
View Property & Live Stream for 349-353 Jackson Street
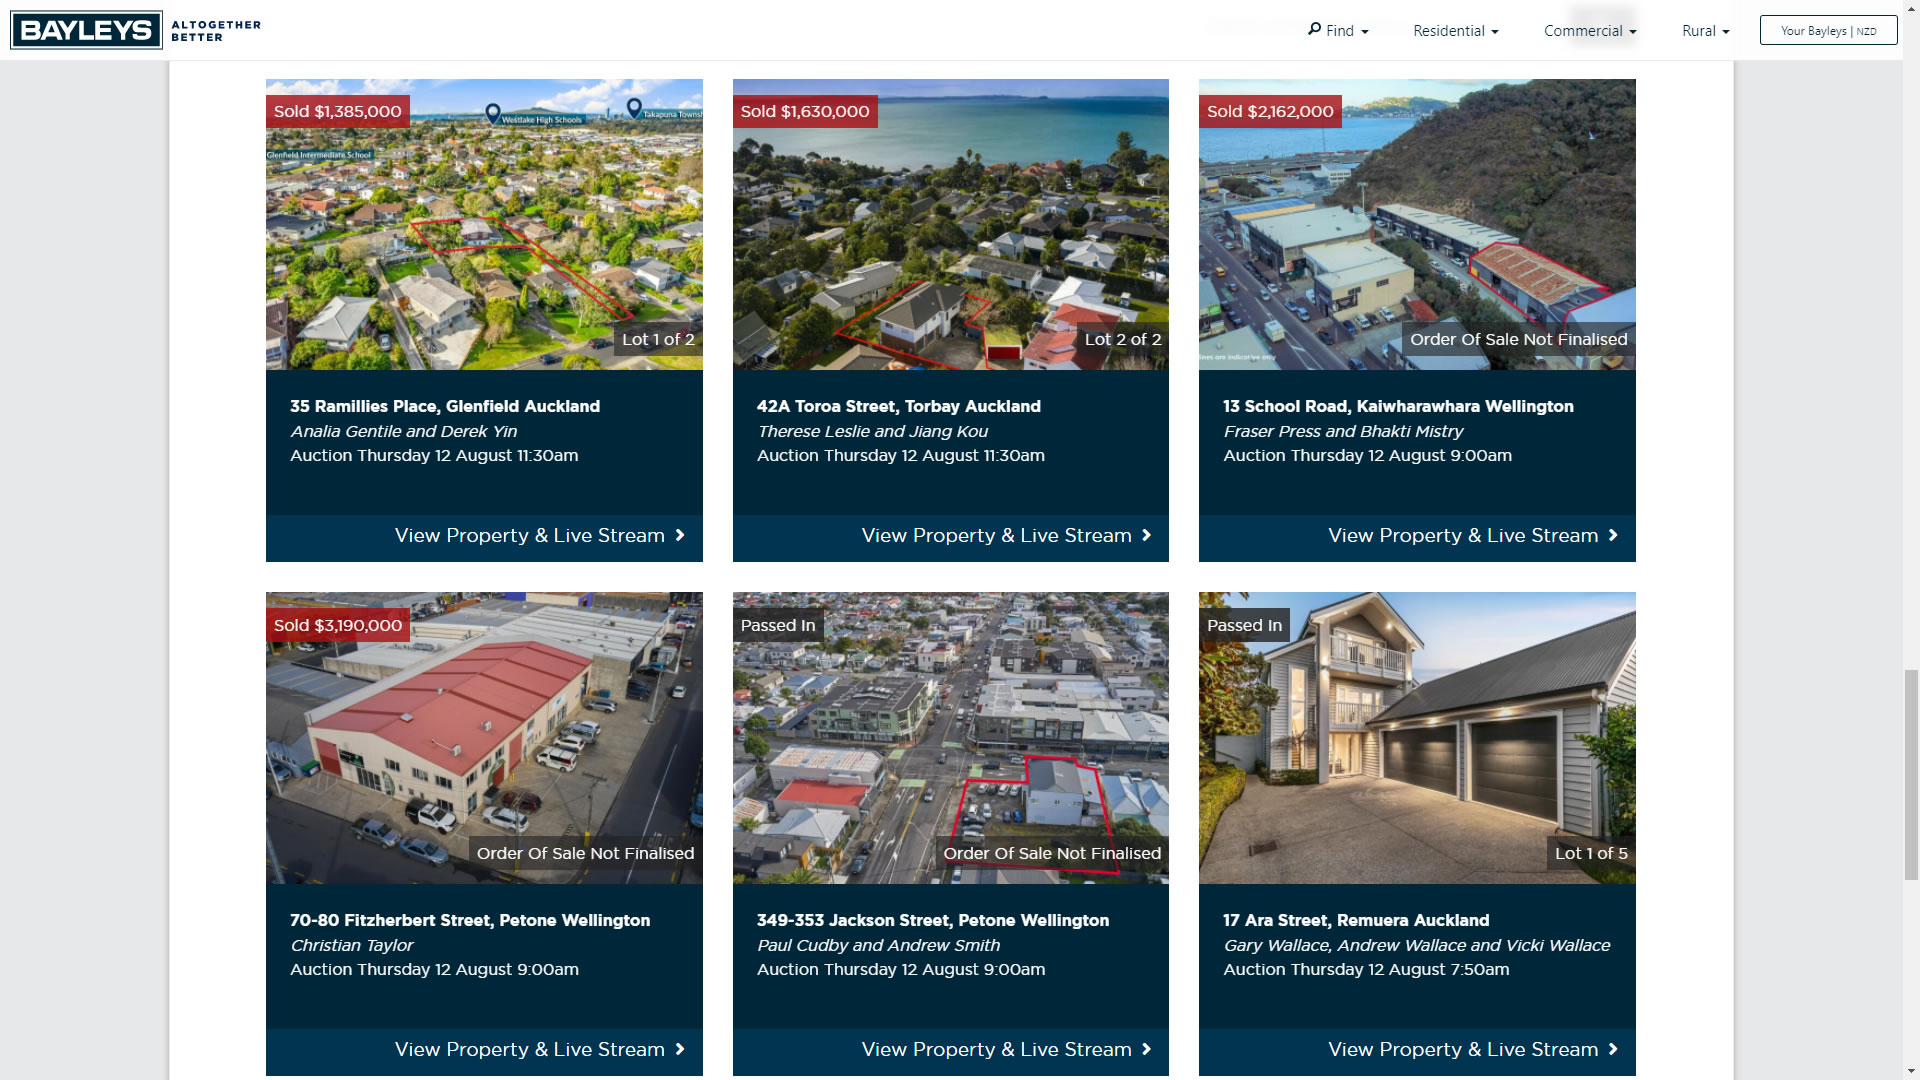point(996,1049)
